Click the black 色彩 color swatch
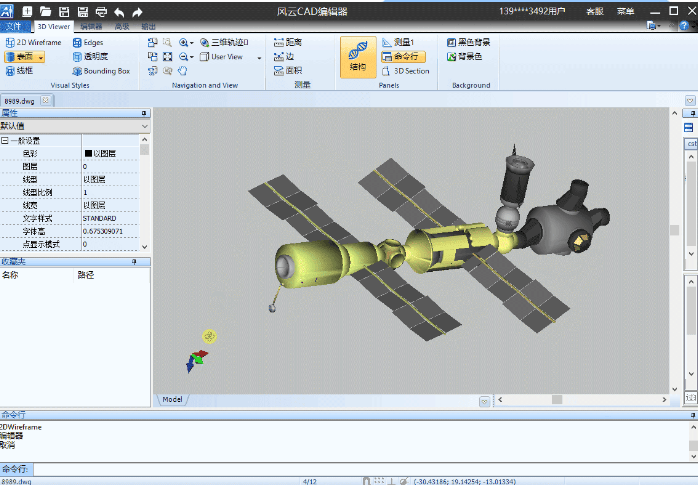 click(88, 153)
